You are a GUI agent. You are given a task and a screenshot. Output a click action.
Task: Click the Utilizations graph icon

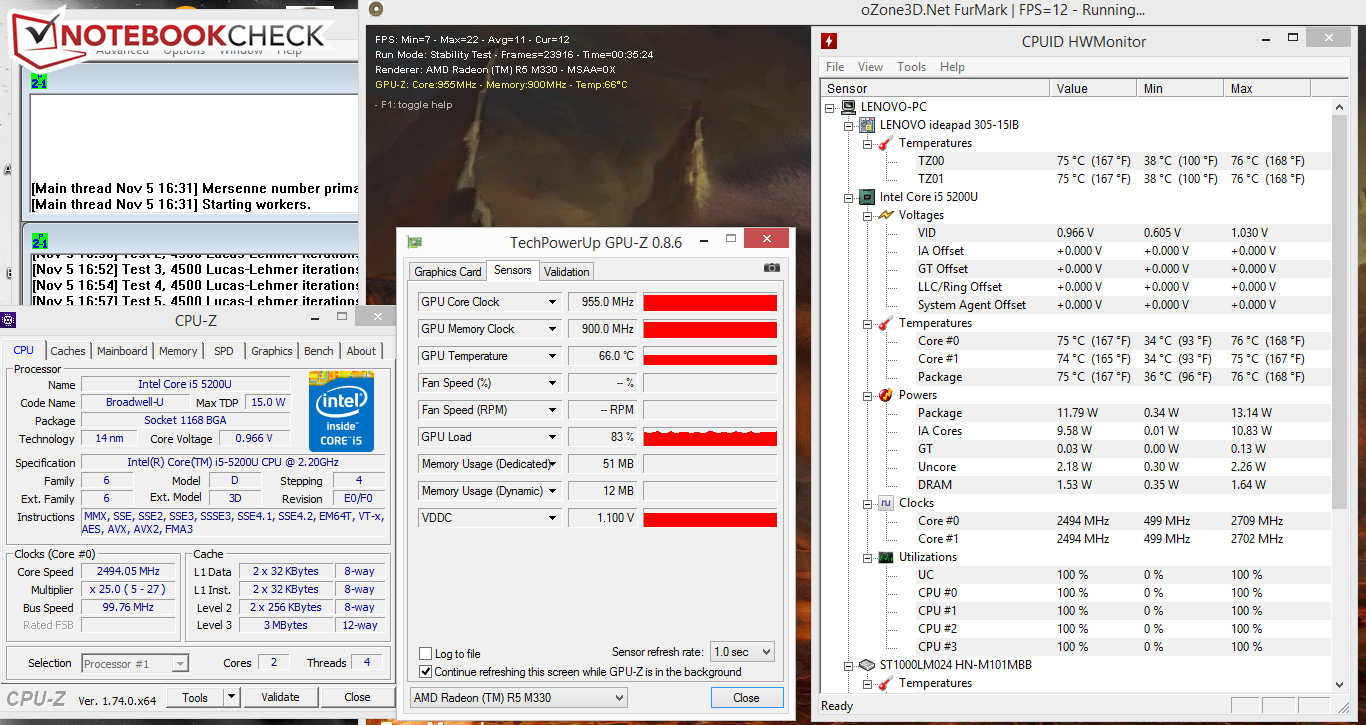pyautogui.click(x=886, y=557)
